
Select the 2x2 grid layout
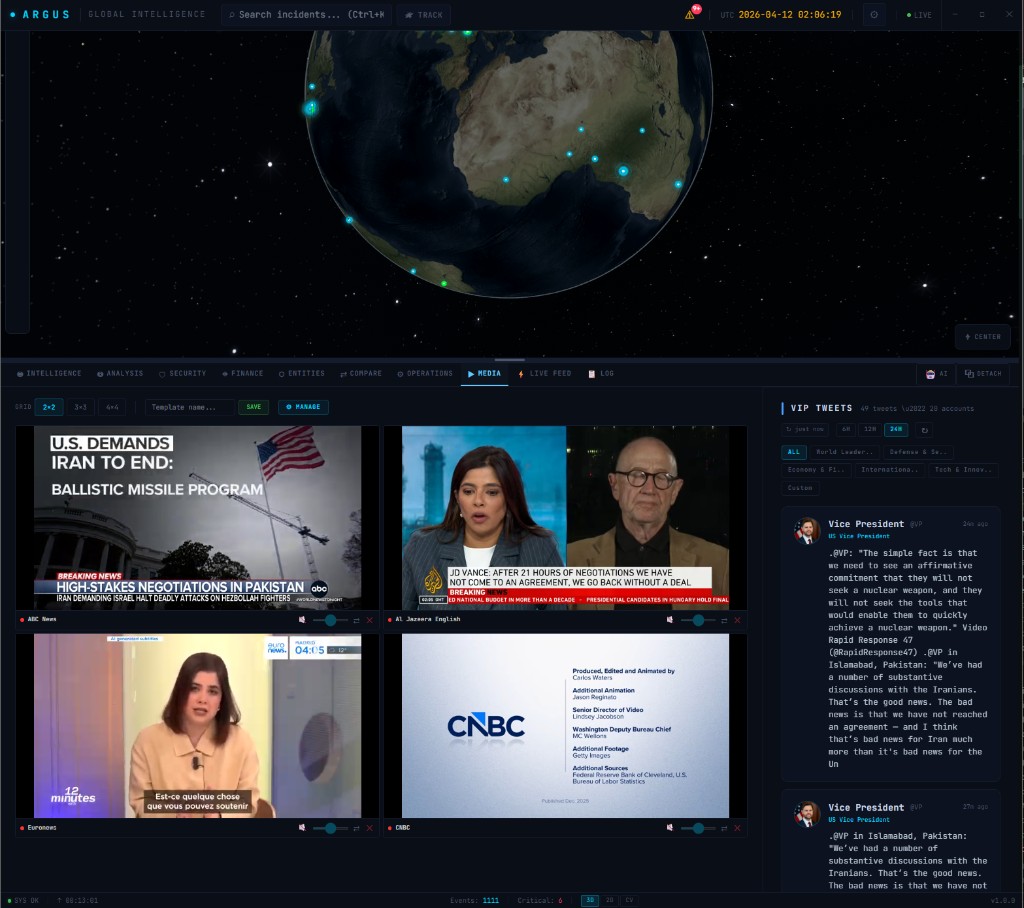49,407
